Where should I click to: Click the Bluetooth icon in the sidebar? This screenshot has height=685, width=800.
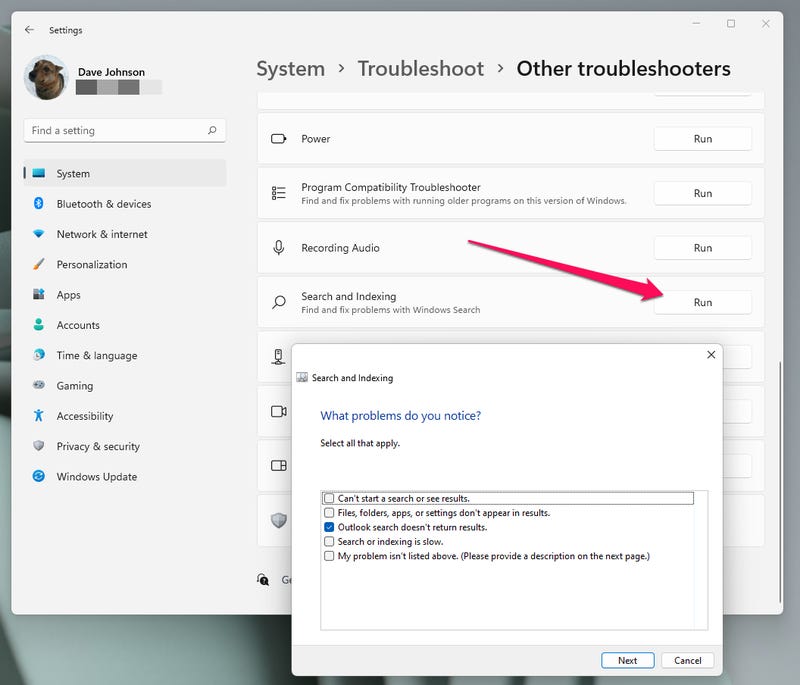tap(38, 204)
